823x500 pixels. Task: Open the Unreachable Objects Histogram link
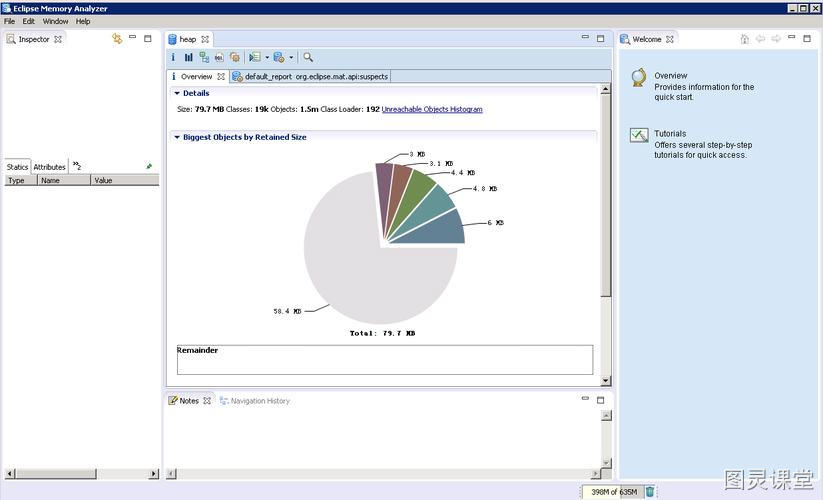click(x=432, y=109)
